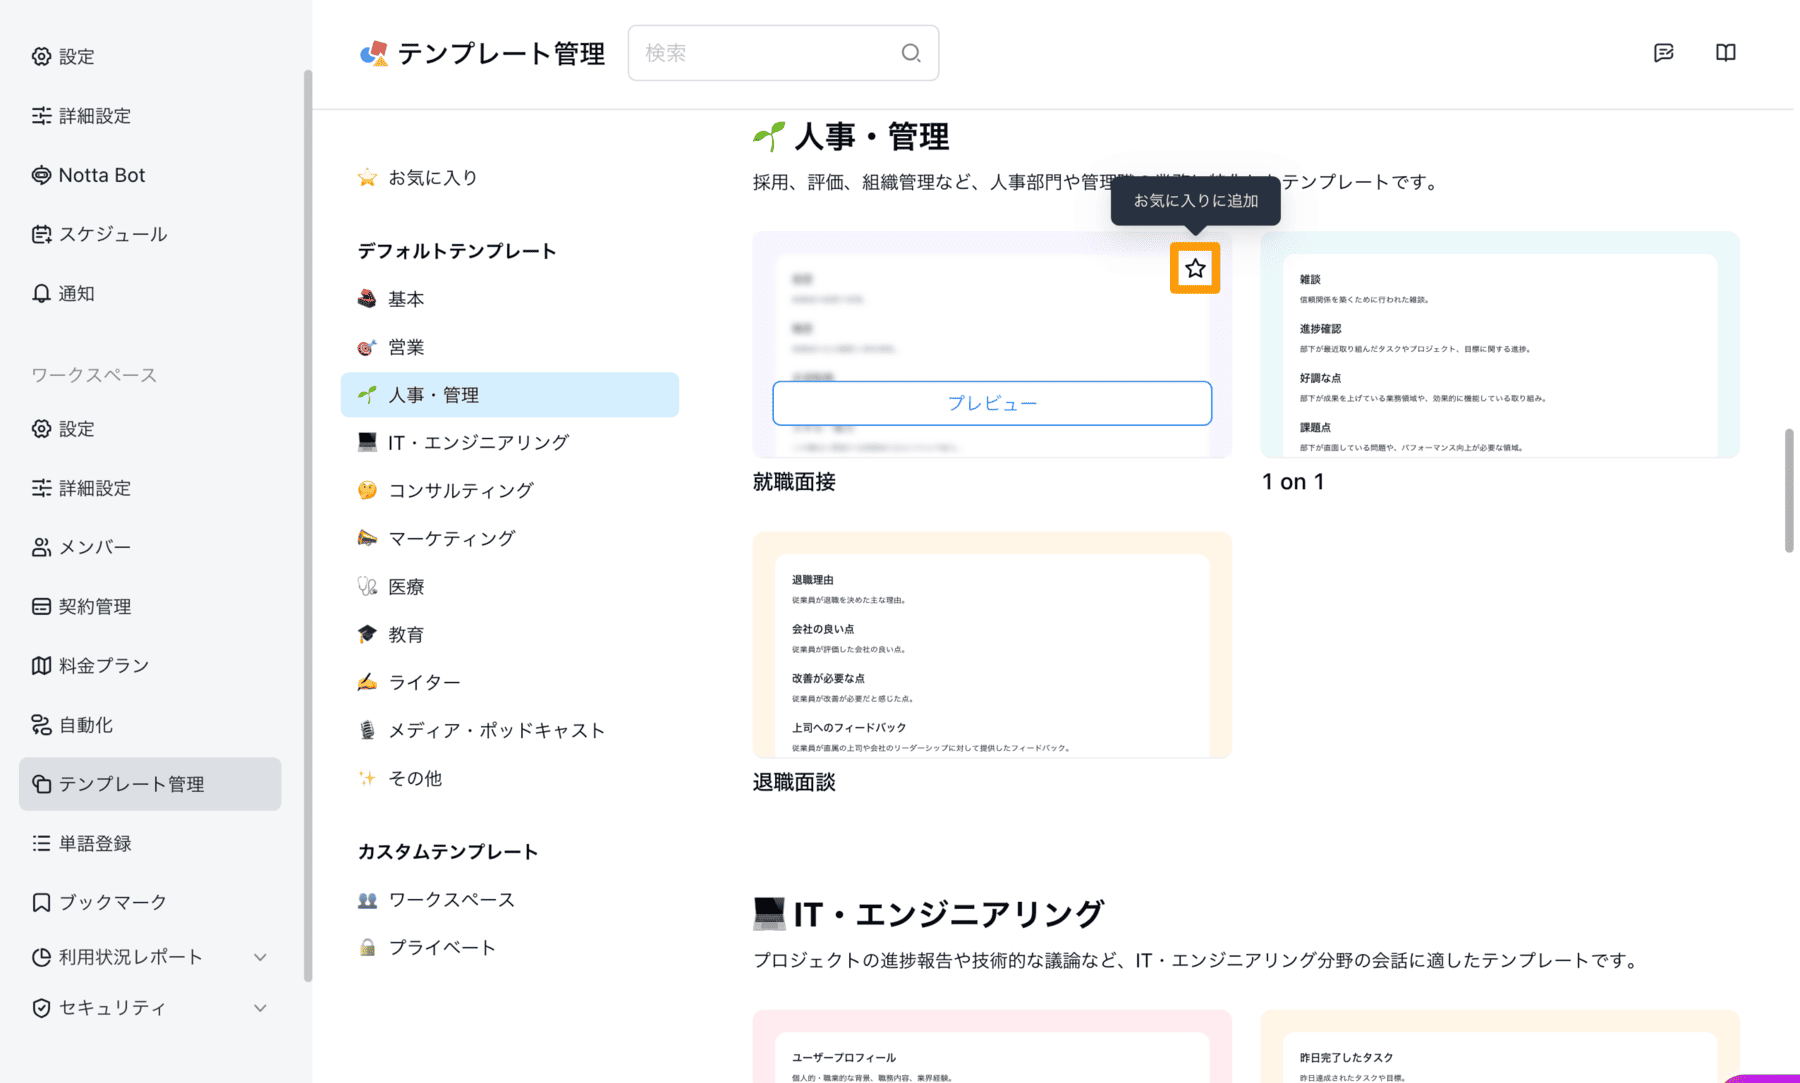The image size is (1800, 1083).
Task: Open the help book icon in the header
Action: click(1726, 53)
